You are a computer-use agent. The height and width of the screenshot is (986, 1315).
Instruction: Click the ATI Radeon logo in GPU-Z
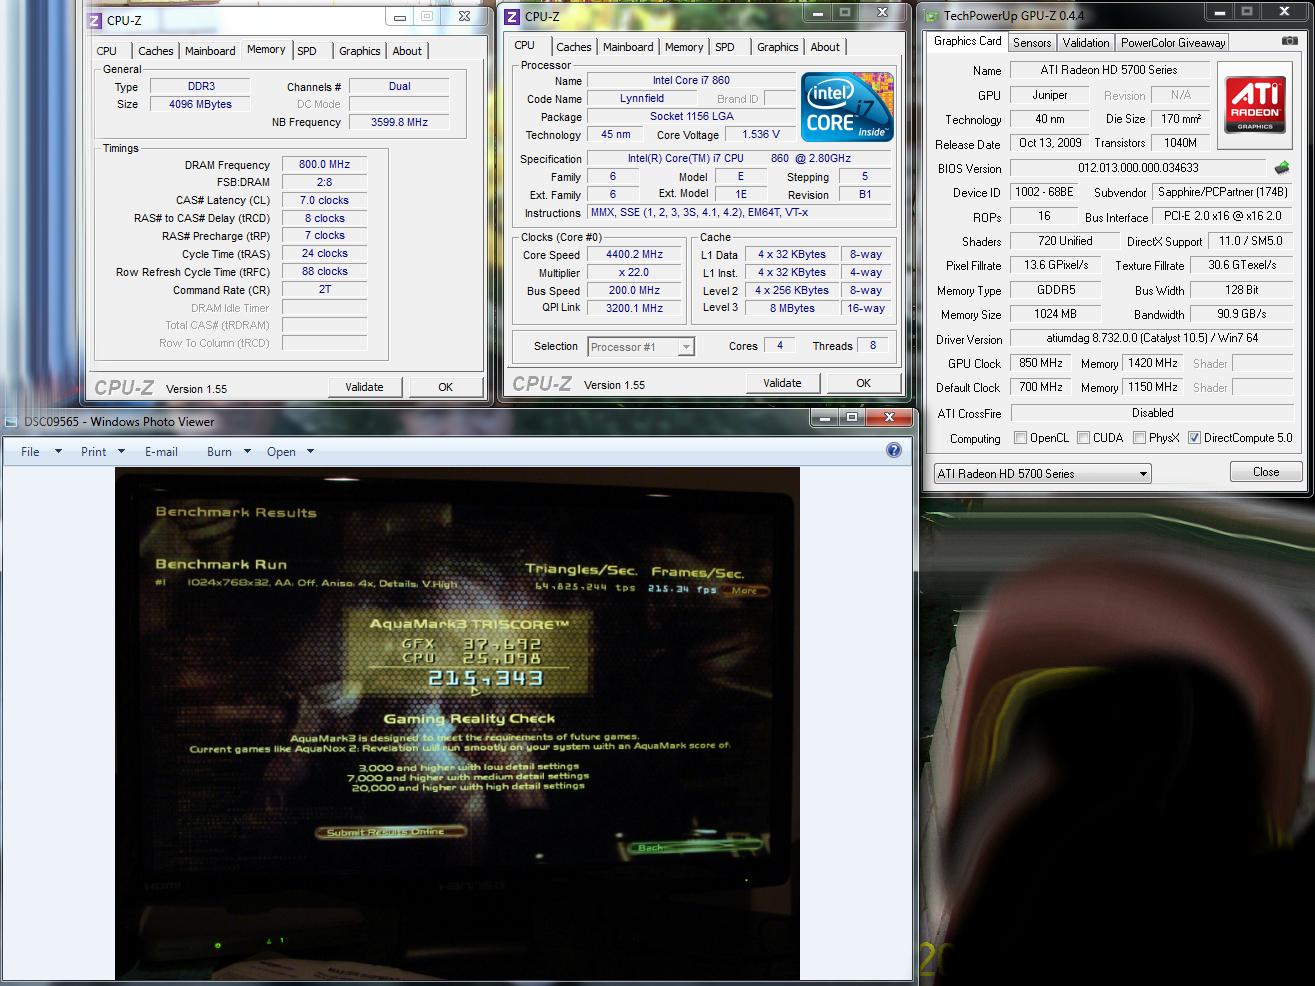click(x=1255, y=104)
